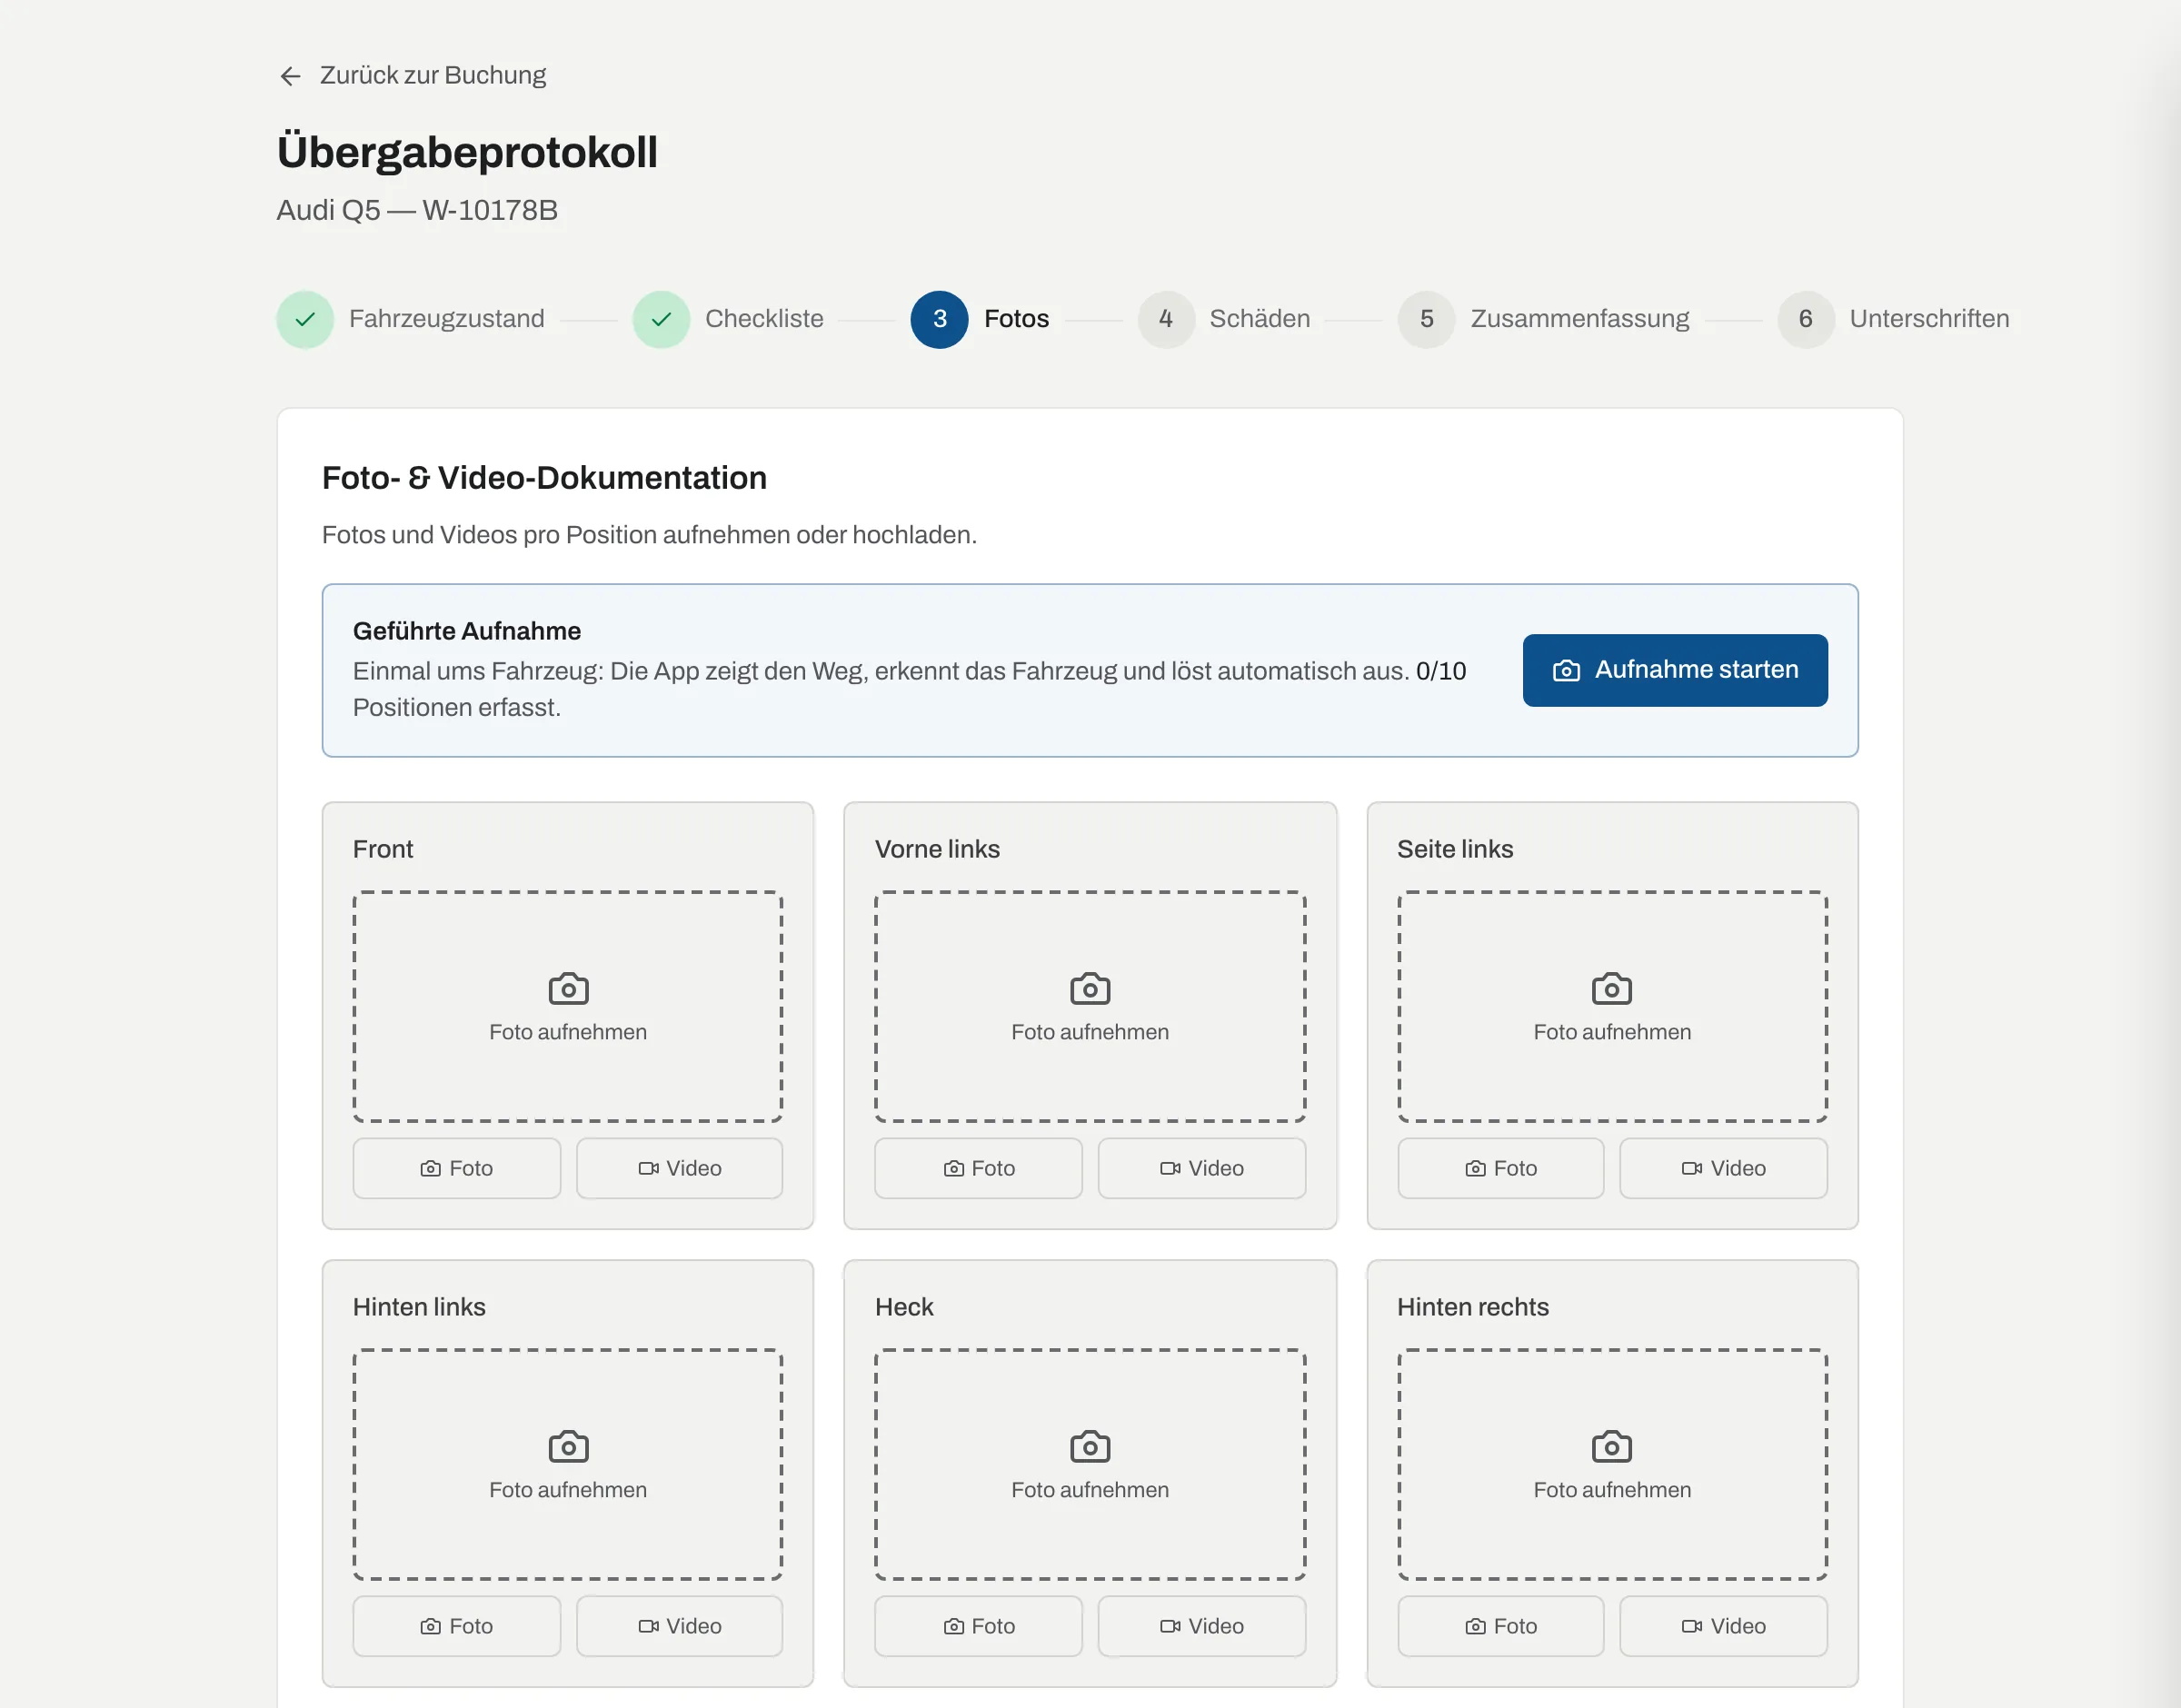Select the completed Fahrzeugzustand step checkmark
2181x1708 pixels.
coord(305,319)
